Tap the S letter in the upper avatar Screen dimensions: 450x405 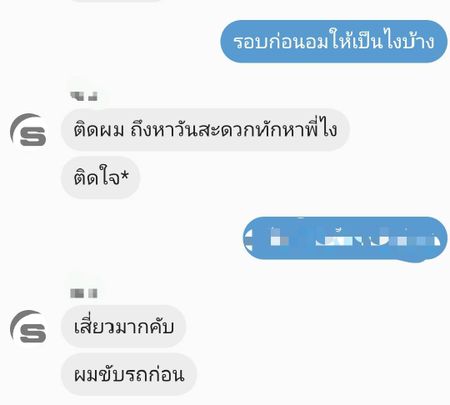tap(33, 136)
